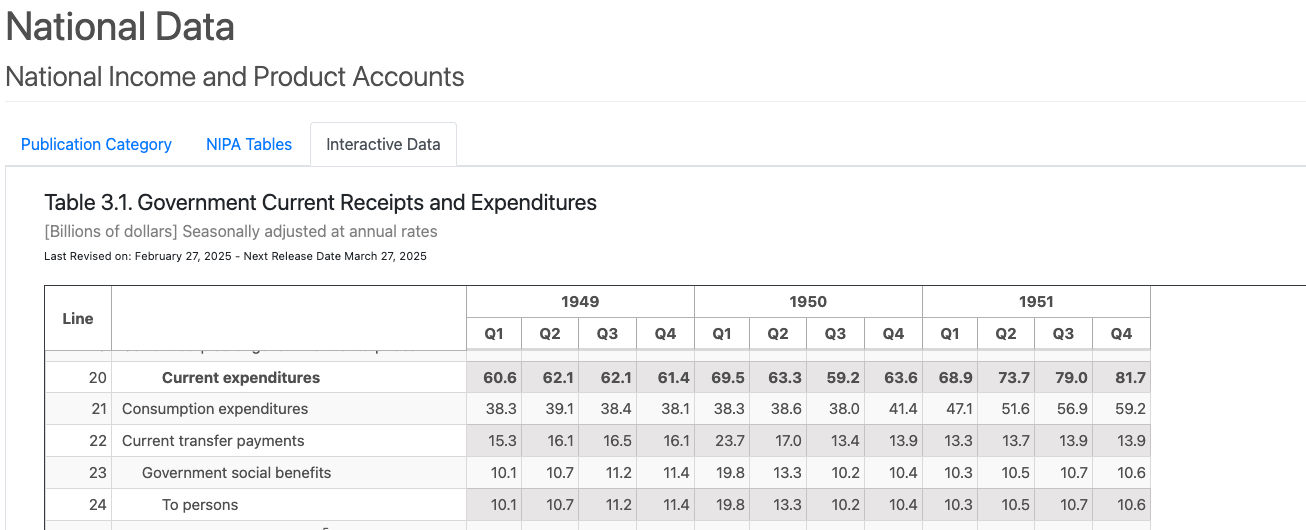Screen dimensions: 1306x530
Task: Click the Line column header
Action: (x=78, y=318)
